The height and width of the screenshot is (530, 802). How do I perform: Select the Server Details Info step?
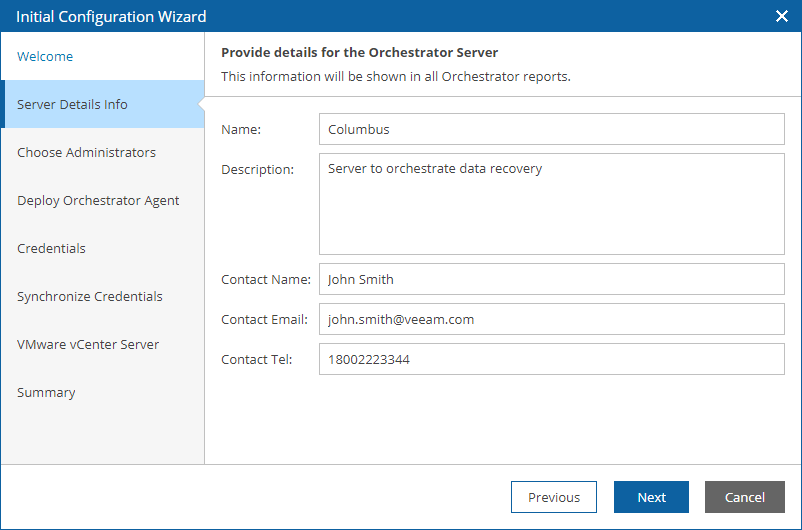(x=102, y=104)
